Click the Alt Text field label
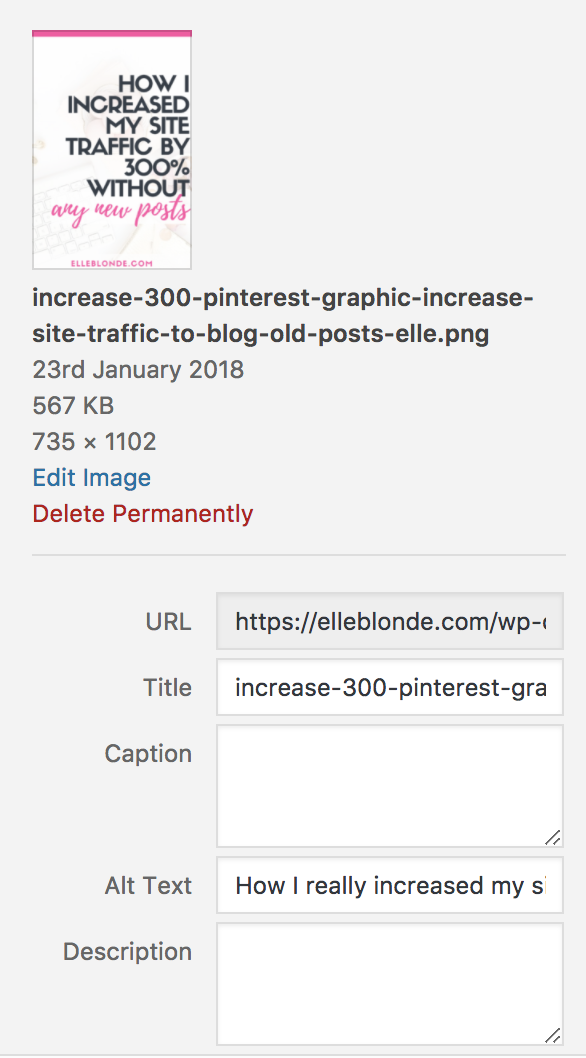Viewport: 586px width, 1058px height. pos(148,886)
